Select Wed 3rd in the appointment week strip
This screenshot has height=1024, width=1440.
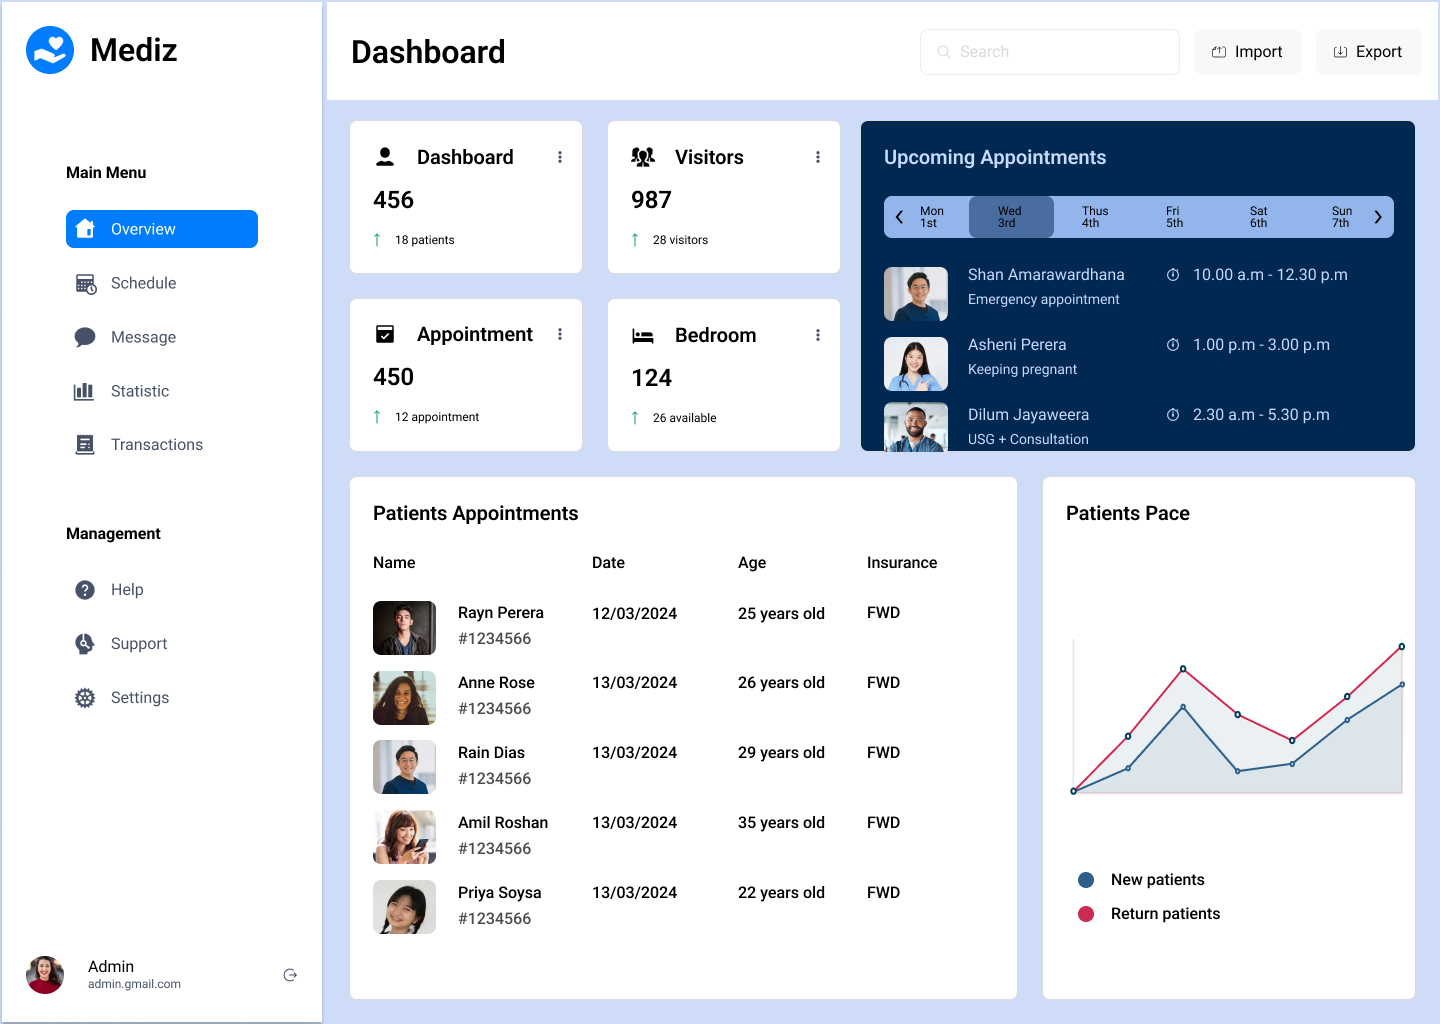click(x=1010, y=216)
